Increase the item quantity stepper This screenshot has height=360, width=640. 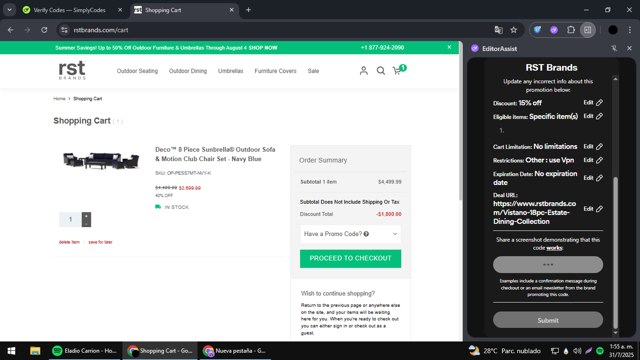coord(86,216)
